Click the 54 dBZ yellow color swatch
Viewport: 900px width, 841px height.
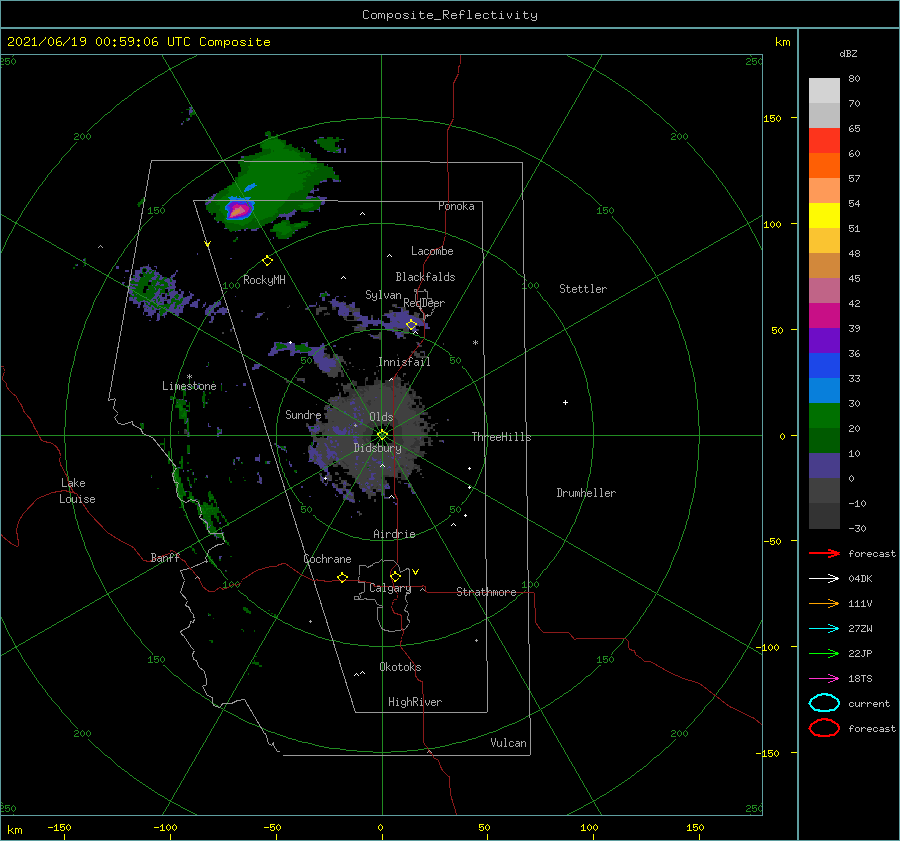point(824,215)
